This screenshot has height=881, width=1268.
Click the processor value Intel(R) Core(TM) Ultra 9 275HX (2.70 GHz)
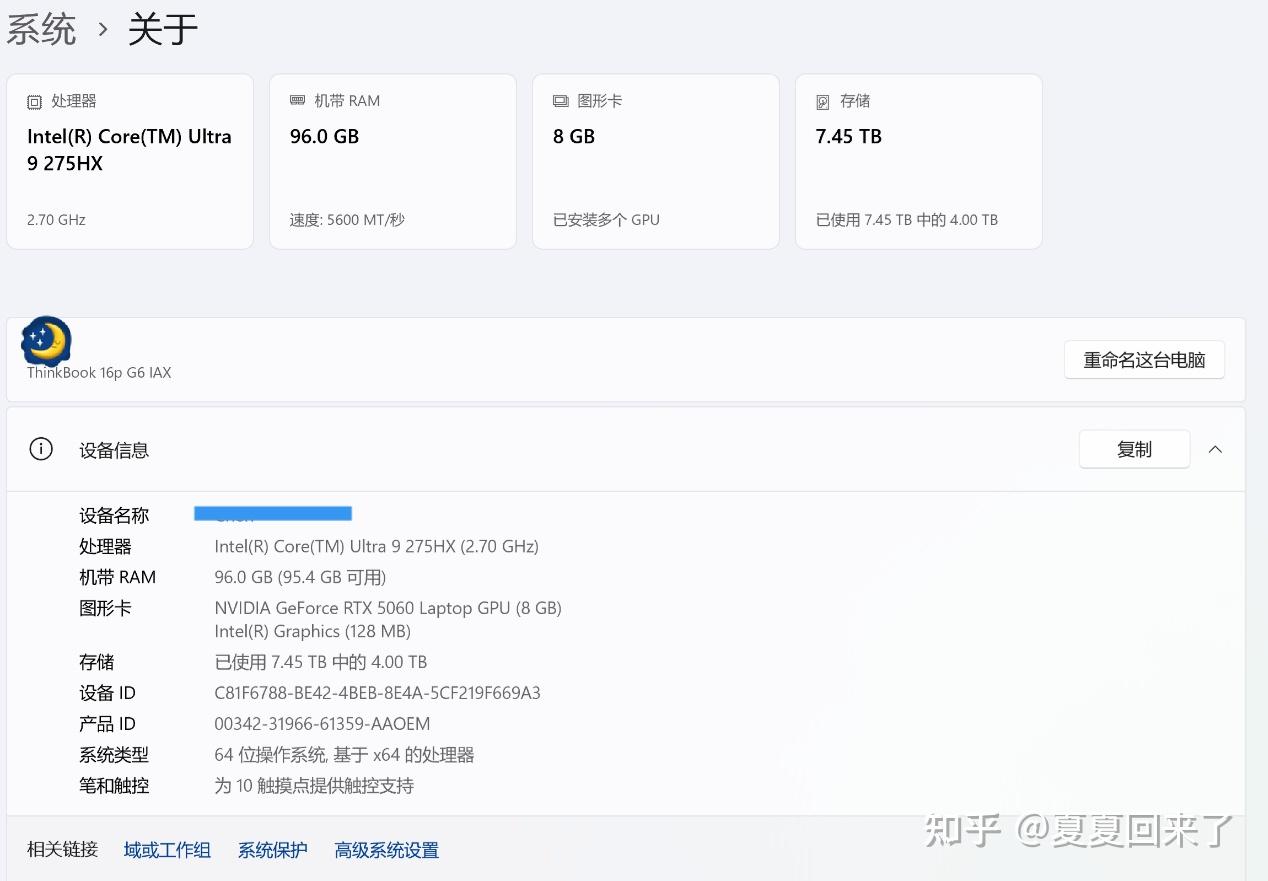click(x=377, y=547)
